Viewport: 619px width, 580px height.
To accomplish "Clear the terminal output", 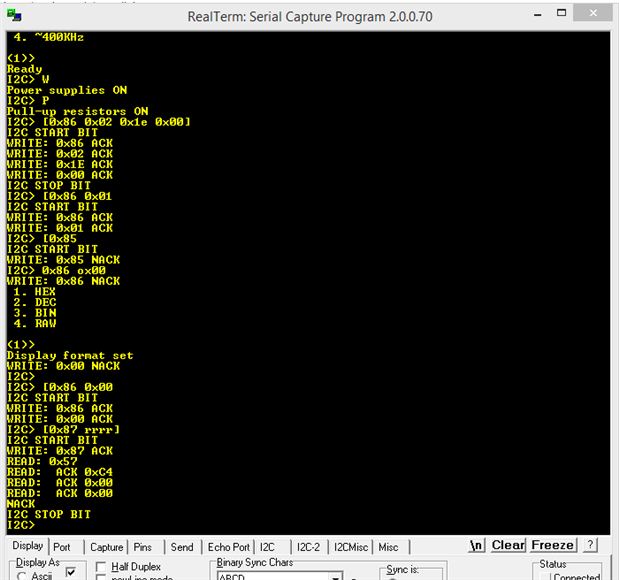I will (508, 545).
